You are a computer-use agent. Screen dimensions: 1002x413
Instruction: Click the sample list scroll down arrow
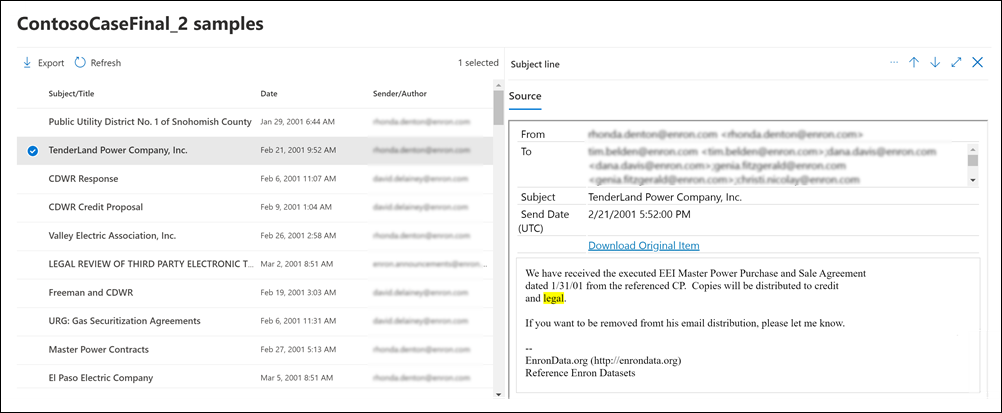(x=498, y=394)
